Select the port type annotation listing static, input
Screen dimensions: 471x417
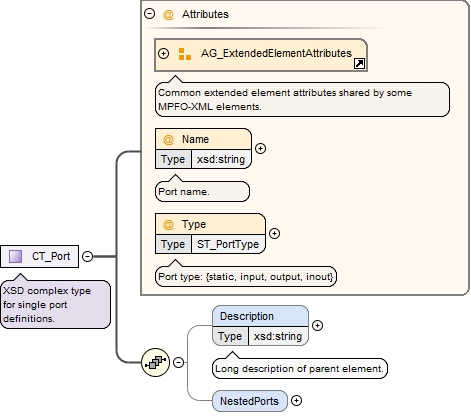click(x=246, y=277)
